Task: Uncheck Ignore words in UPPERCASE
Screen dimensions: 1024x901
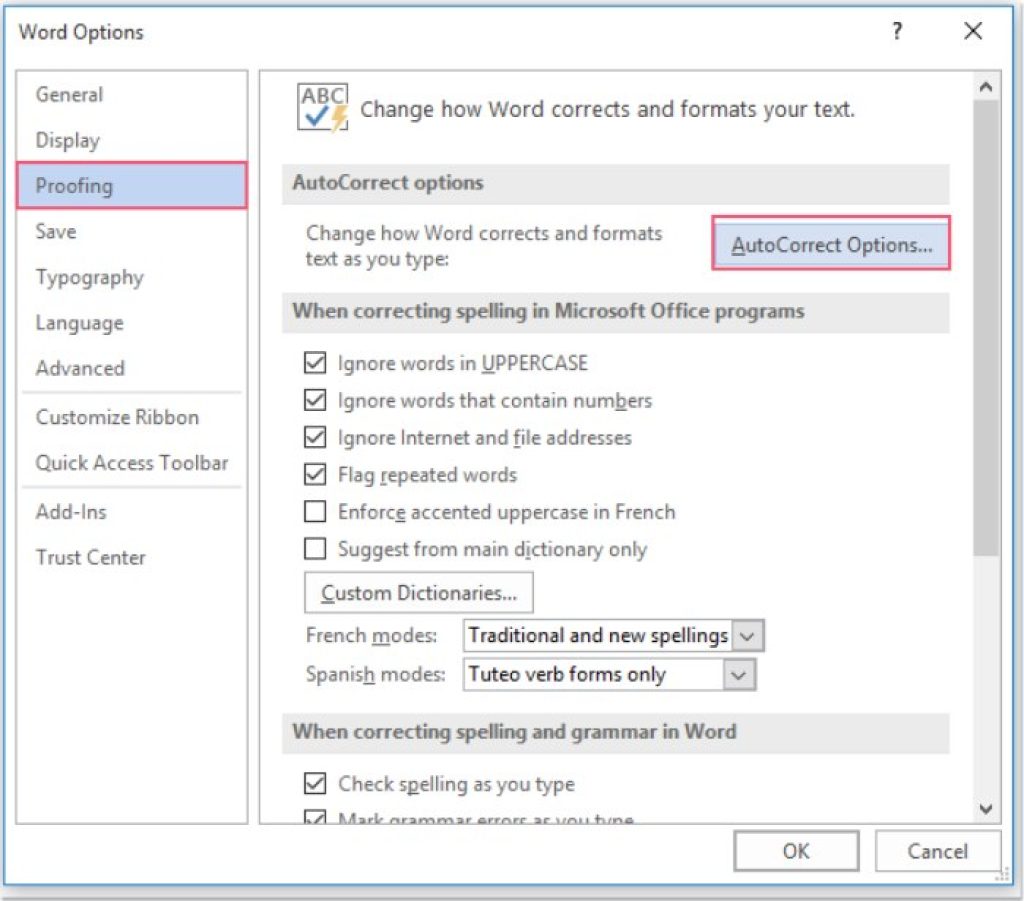Action: coord(316,363)
